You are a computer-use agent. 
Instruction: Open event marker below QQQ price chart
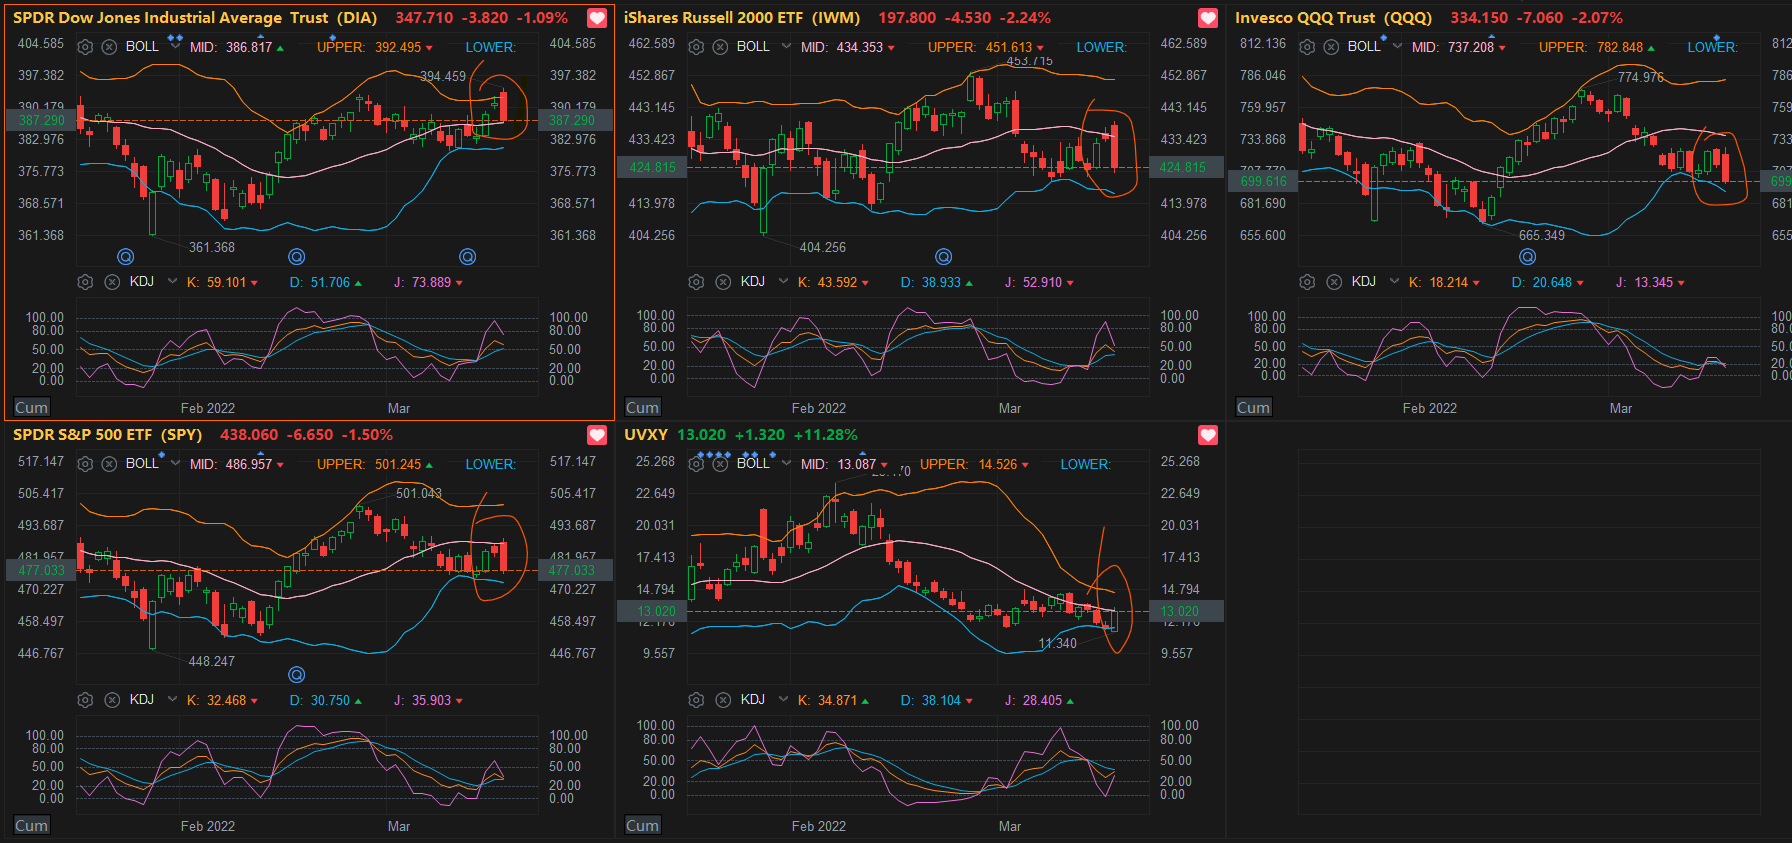(1527, 257)
